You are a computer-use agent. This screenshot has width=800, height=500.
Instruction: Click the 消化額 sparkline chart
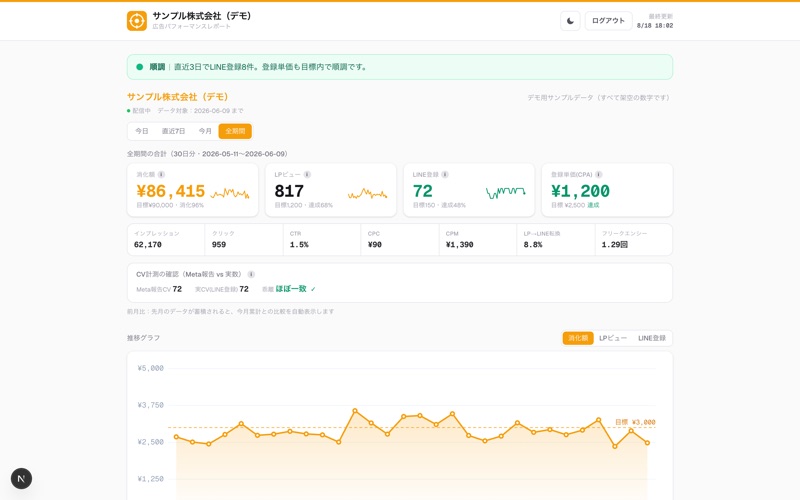[x=230, y=193]
